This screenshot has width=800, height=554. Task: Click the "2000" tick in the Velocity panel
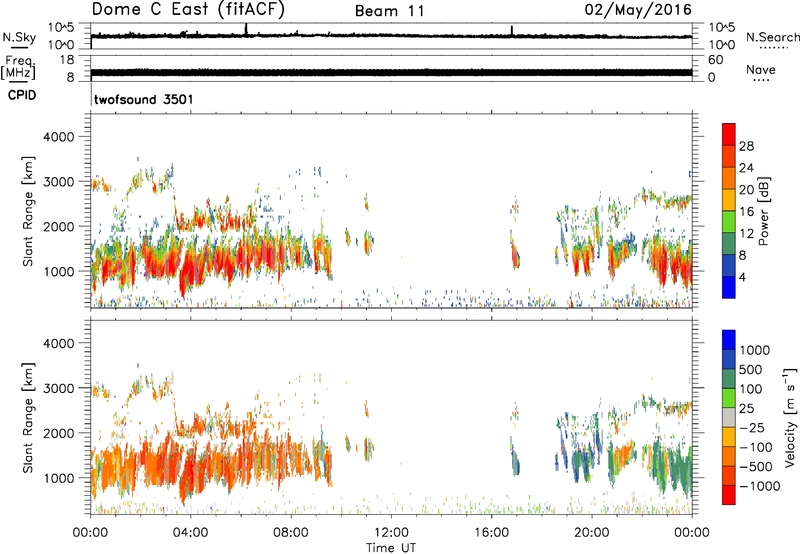[x=58, y=433]
